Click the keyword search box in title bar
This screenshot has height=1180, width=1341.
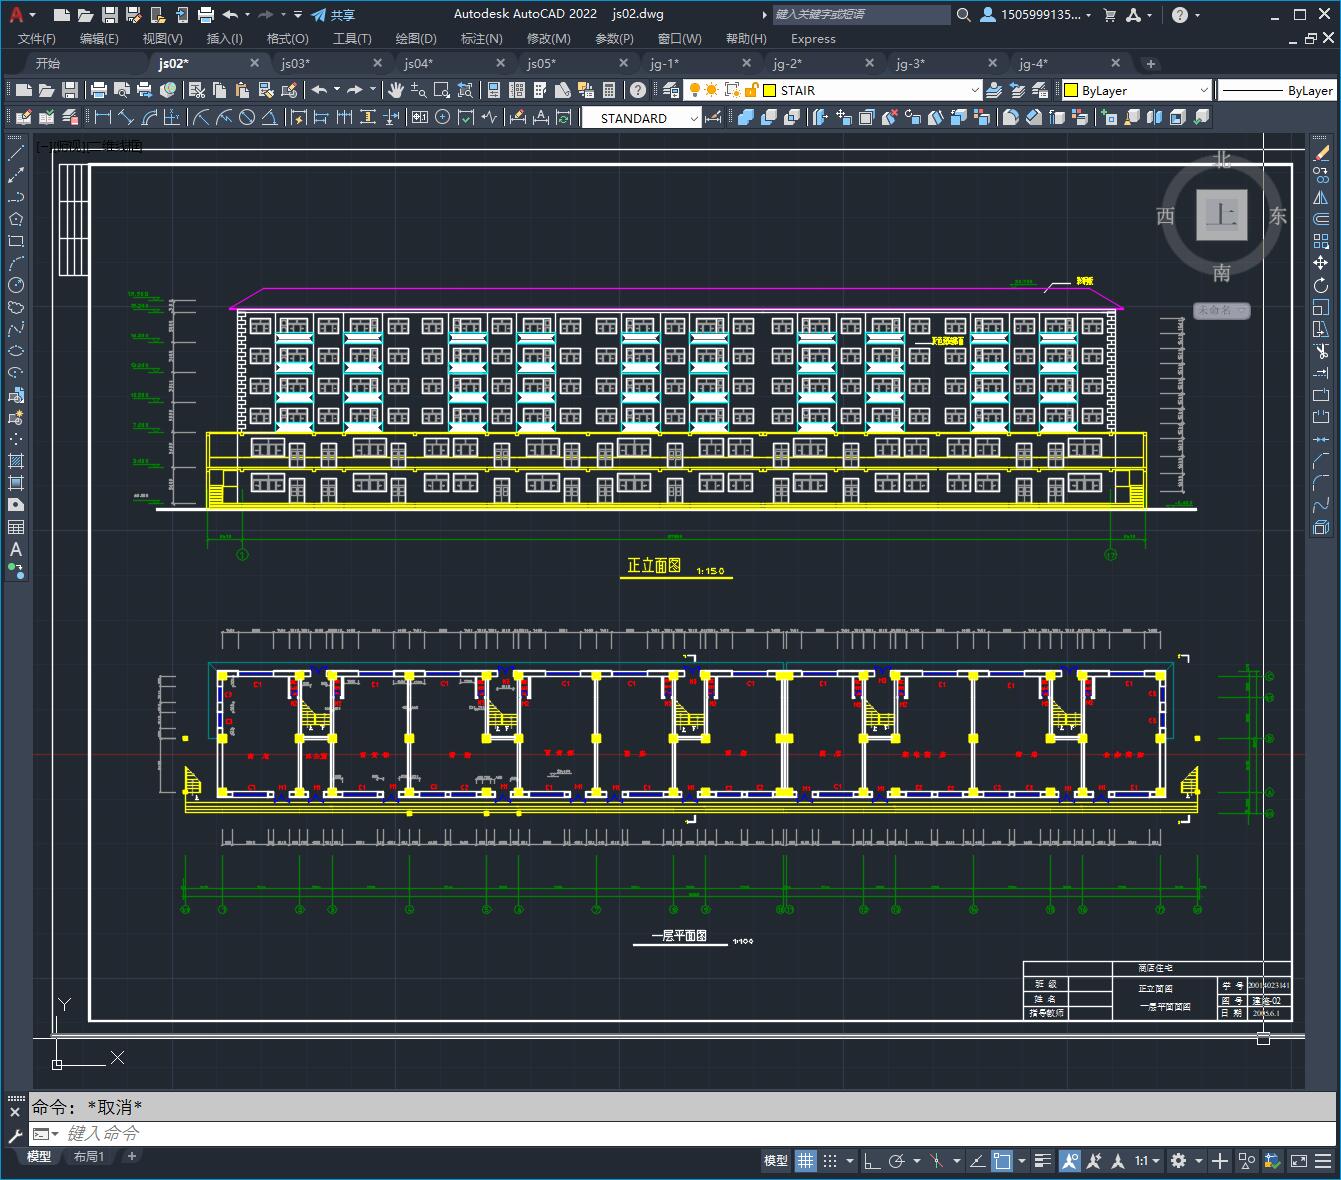coord(861,15)
